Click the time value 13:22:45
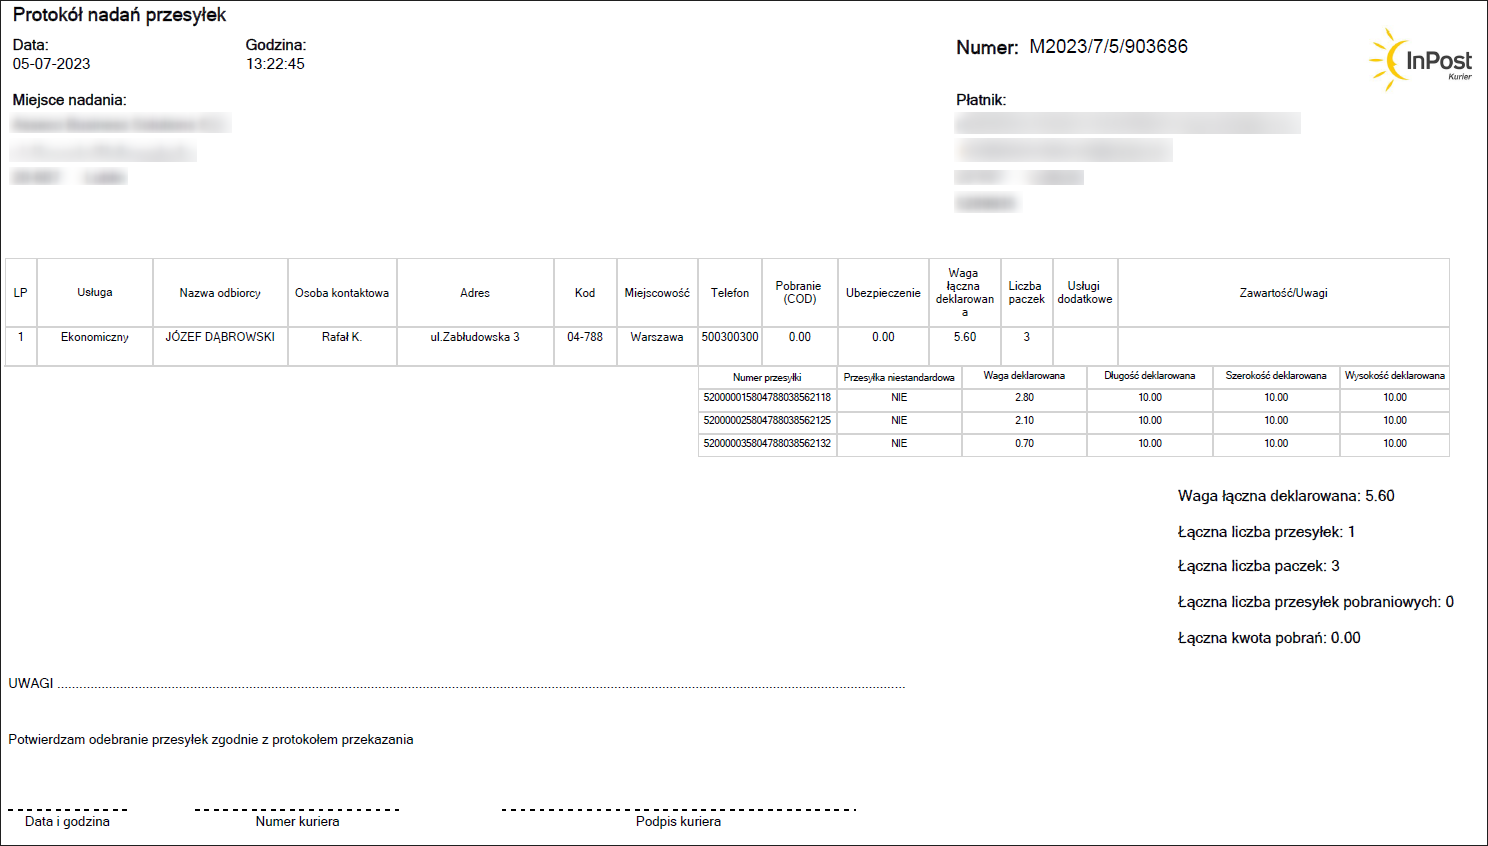This screenshot has height=846, width=1488. coord(275,64)
